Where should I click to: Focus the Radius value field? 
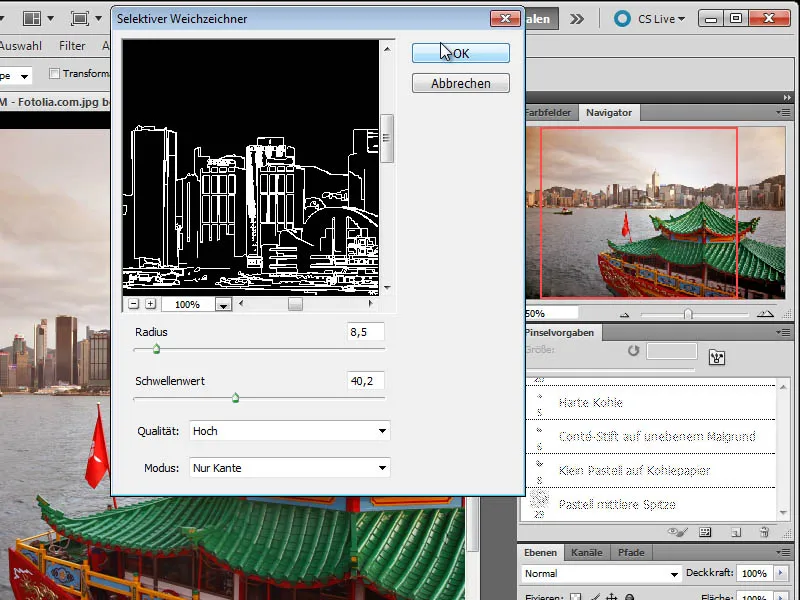click(x=365, y=332)
